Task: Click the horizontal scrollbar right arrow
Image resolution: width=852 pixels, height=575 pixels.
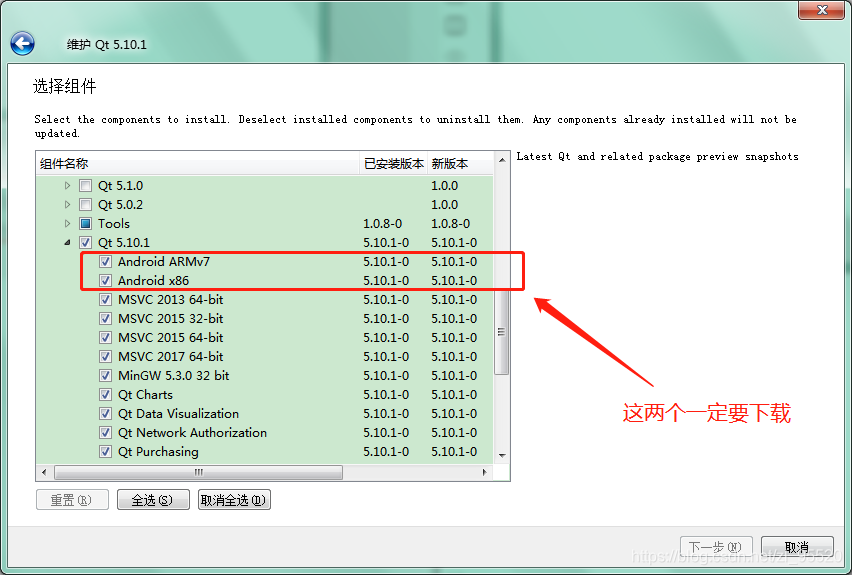Action: 485,472
